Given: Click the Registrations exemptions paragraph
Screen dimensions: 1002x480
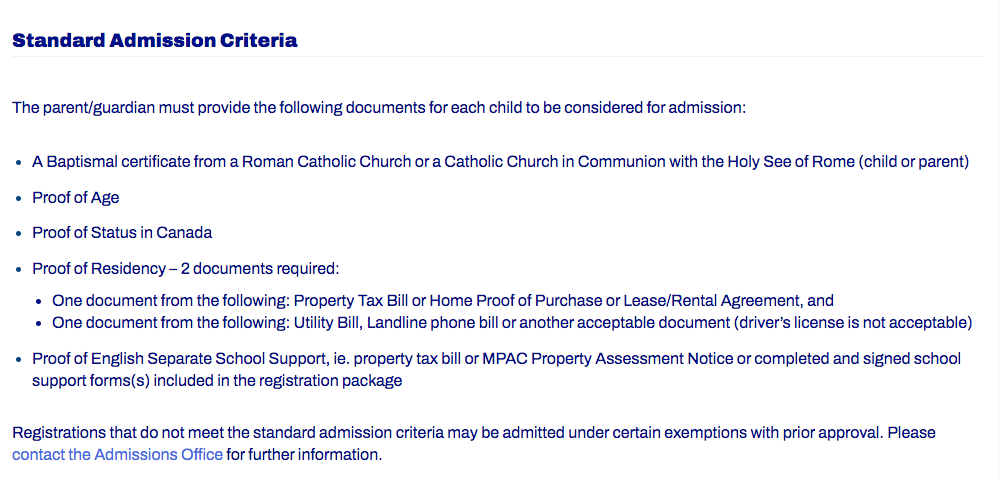Looking at the screenshot, I should (x=474, y=444).
